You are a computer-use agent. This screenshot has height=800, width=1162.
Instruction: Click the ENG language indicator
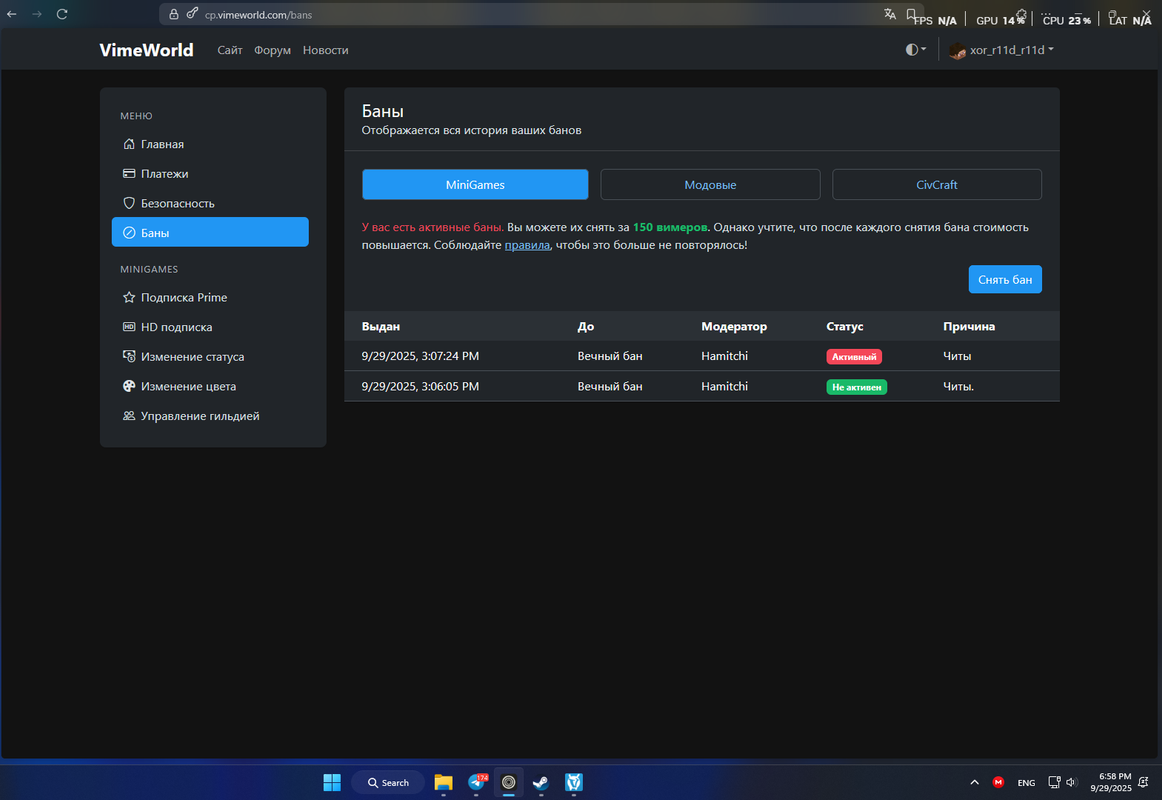coord(1026,783)
